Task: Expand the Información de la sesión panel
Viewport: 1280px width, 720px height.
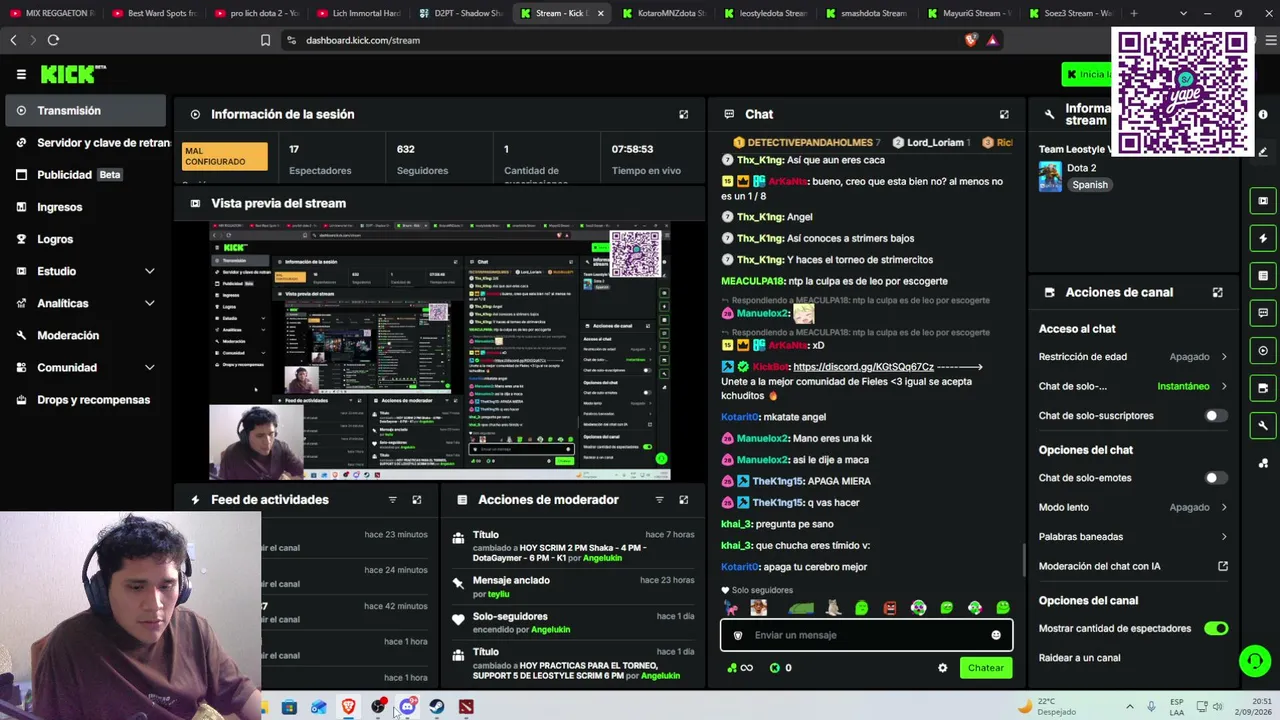Action: (x=684, y=114)
